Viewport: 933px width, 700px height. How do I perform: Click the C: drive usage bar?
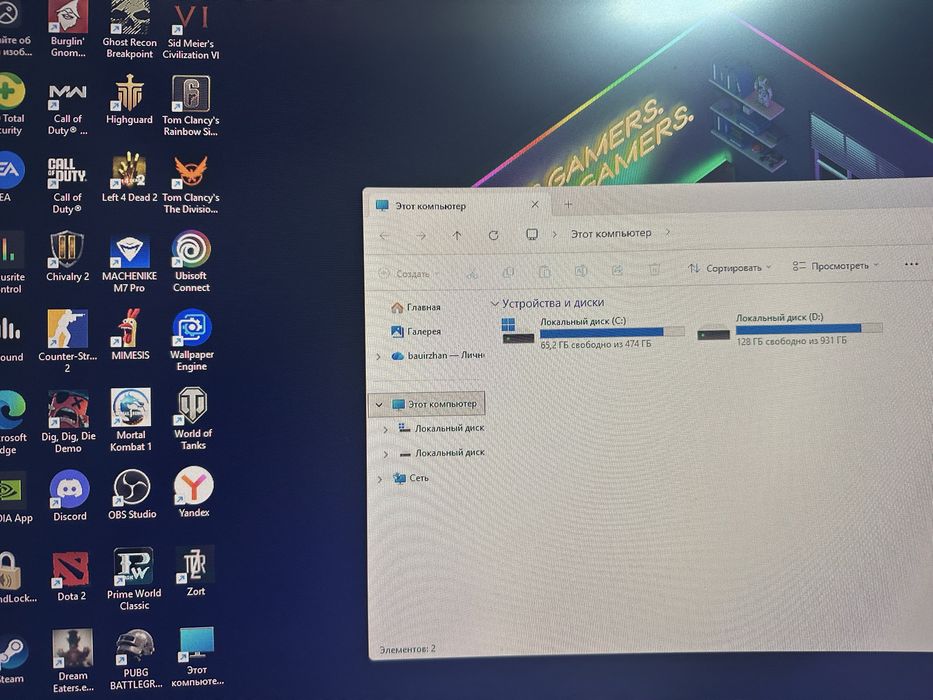tap(612, 332)
